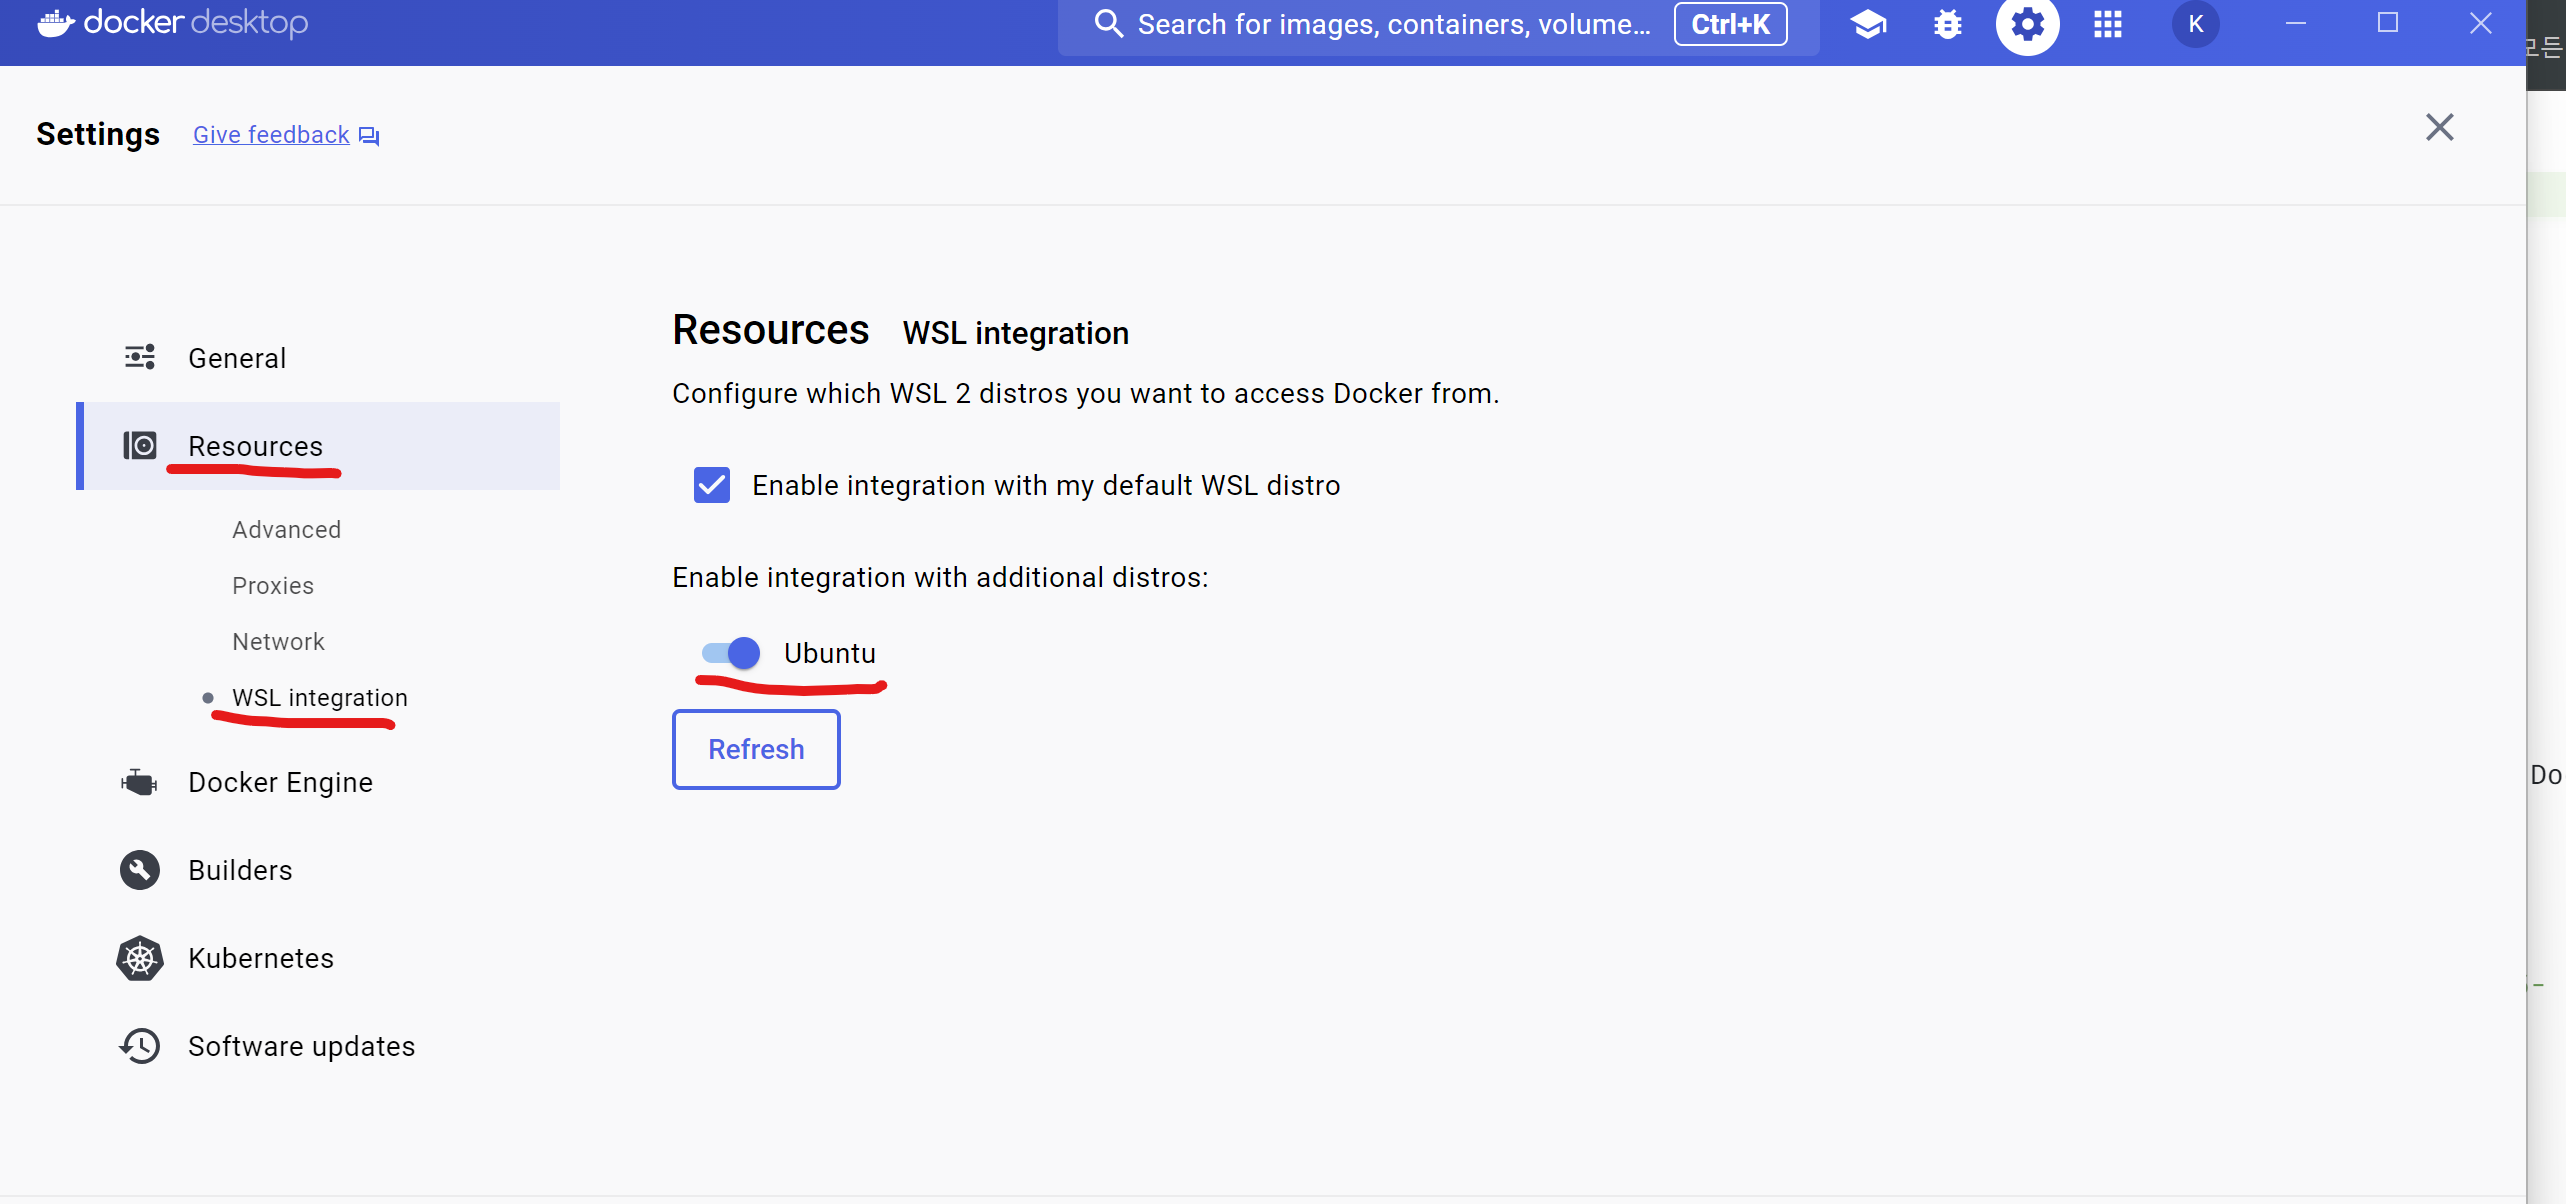The width and height of the screenshot is (2566, 1204).
Task: Click the search field for images, containers
Action: 1392,24
